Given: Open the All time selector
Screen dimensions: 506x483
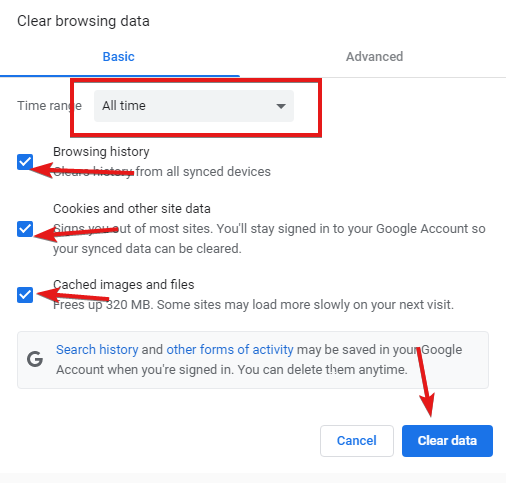Looking at the screenshot, I should (x=194, y=106).
